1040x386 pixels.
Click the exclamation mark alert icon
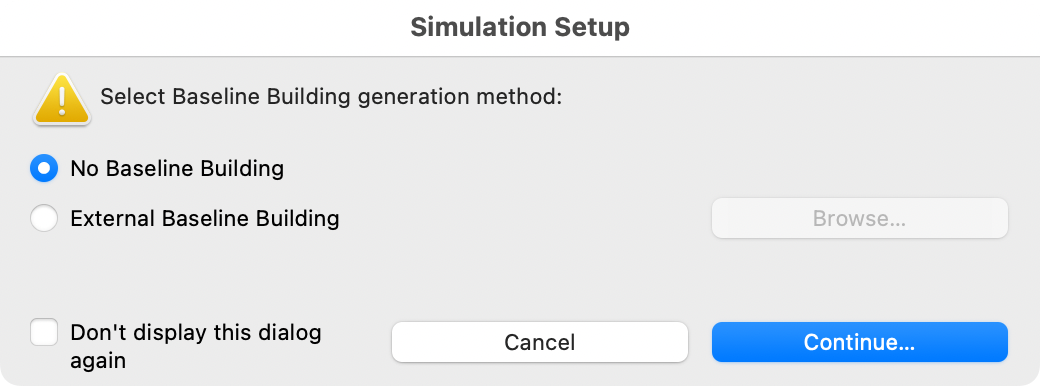62,99
